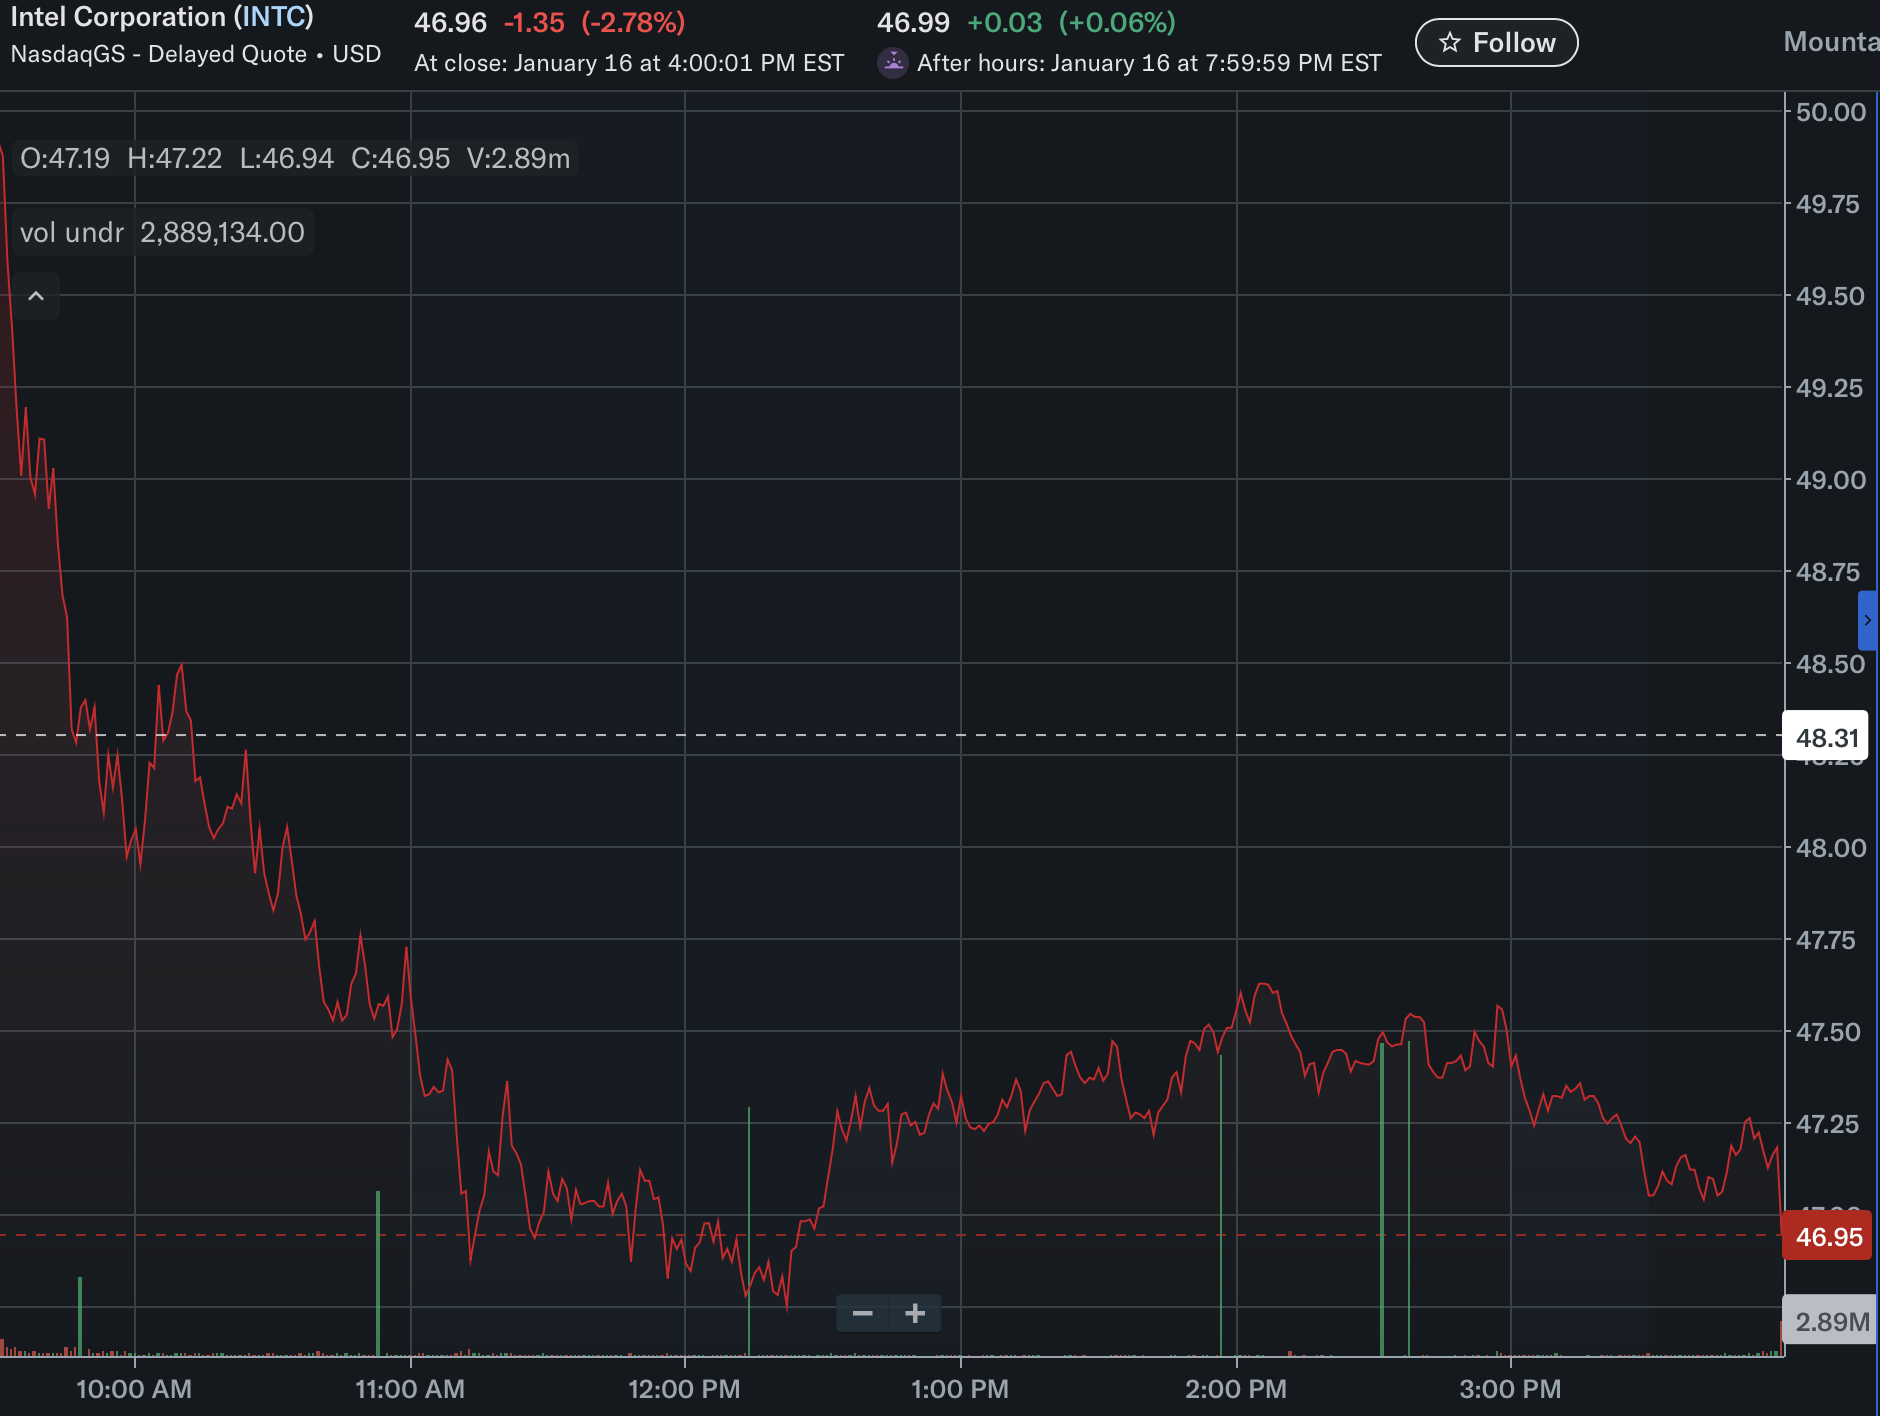Screen dimensions: 1880x1416
Task: Click the green volume bar before 11:00 AM
Action: pos(378,1270)
